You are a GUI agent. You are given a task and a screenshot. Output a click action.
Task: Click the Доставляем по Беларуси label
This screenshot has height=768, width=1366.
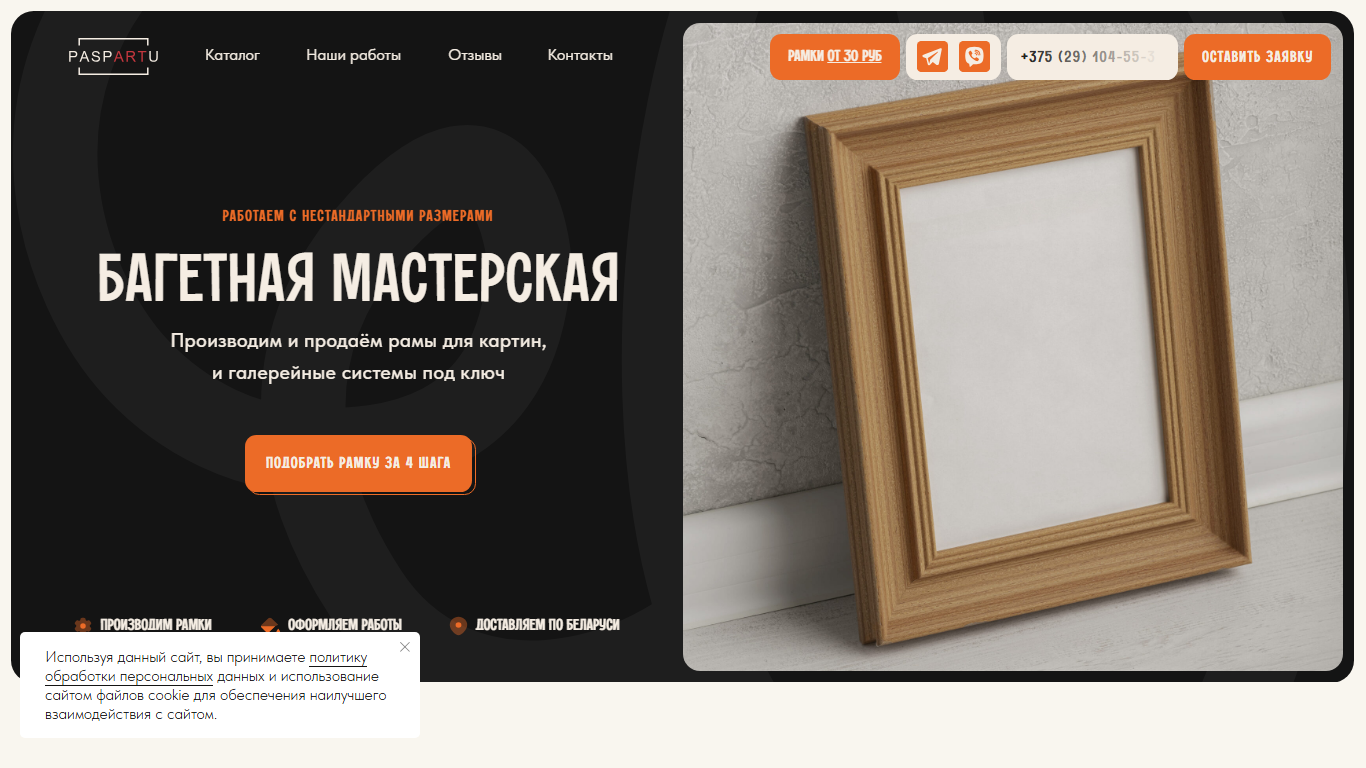[x=548, y=625]
